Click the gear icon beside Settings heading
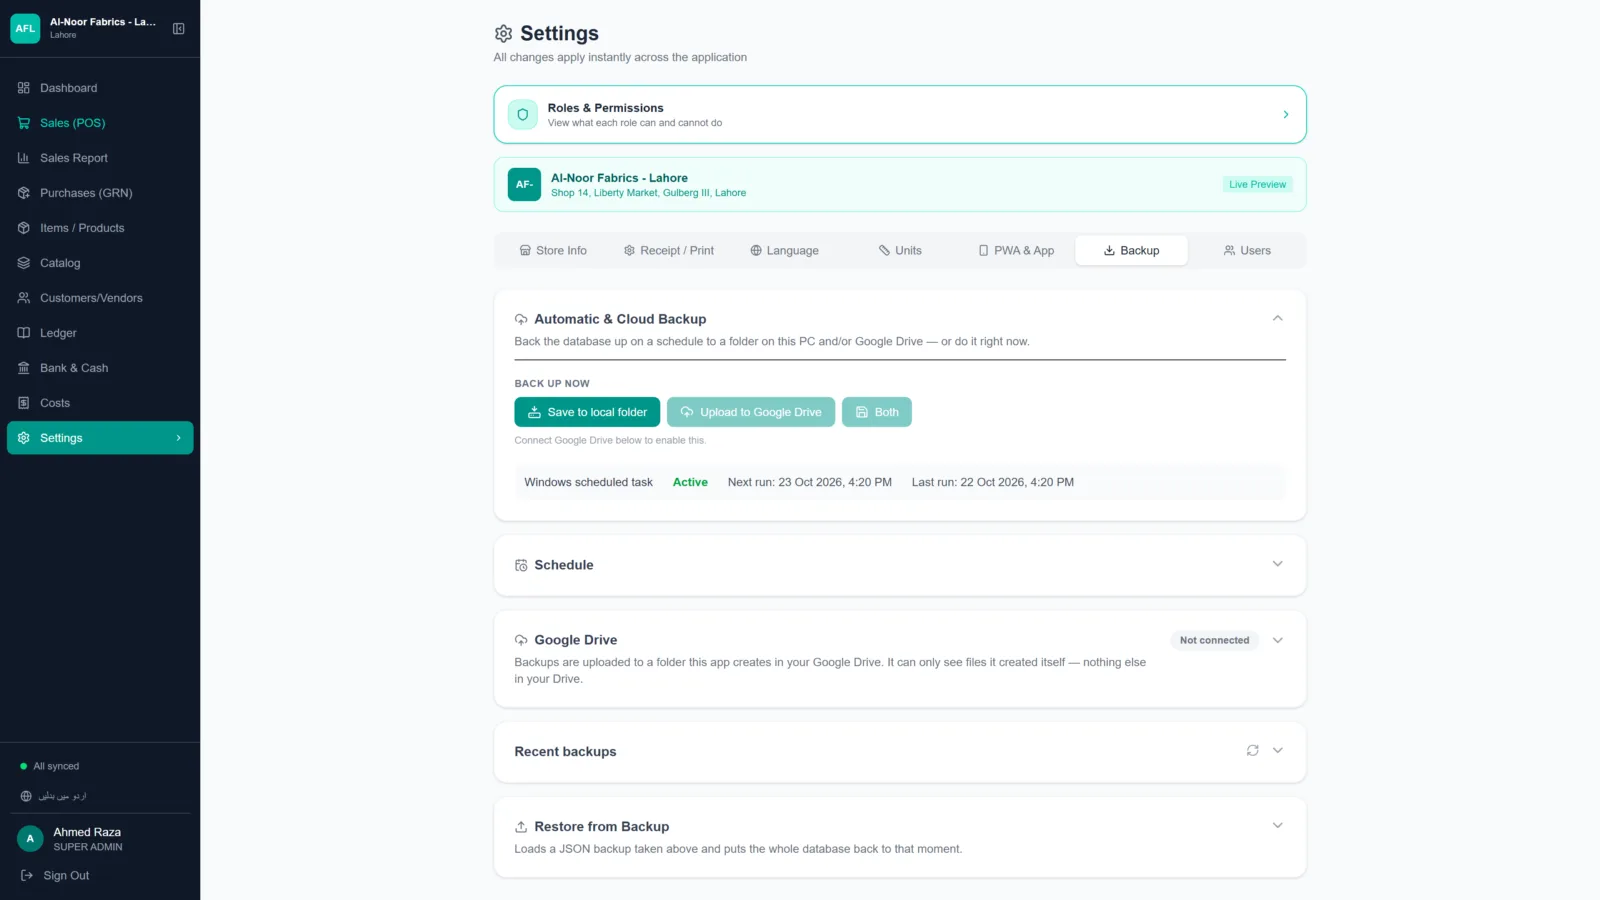The height and width of the screenshot is (900, 1600). coord(504,34)
